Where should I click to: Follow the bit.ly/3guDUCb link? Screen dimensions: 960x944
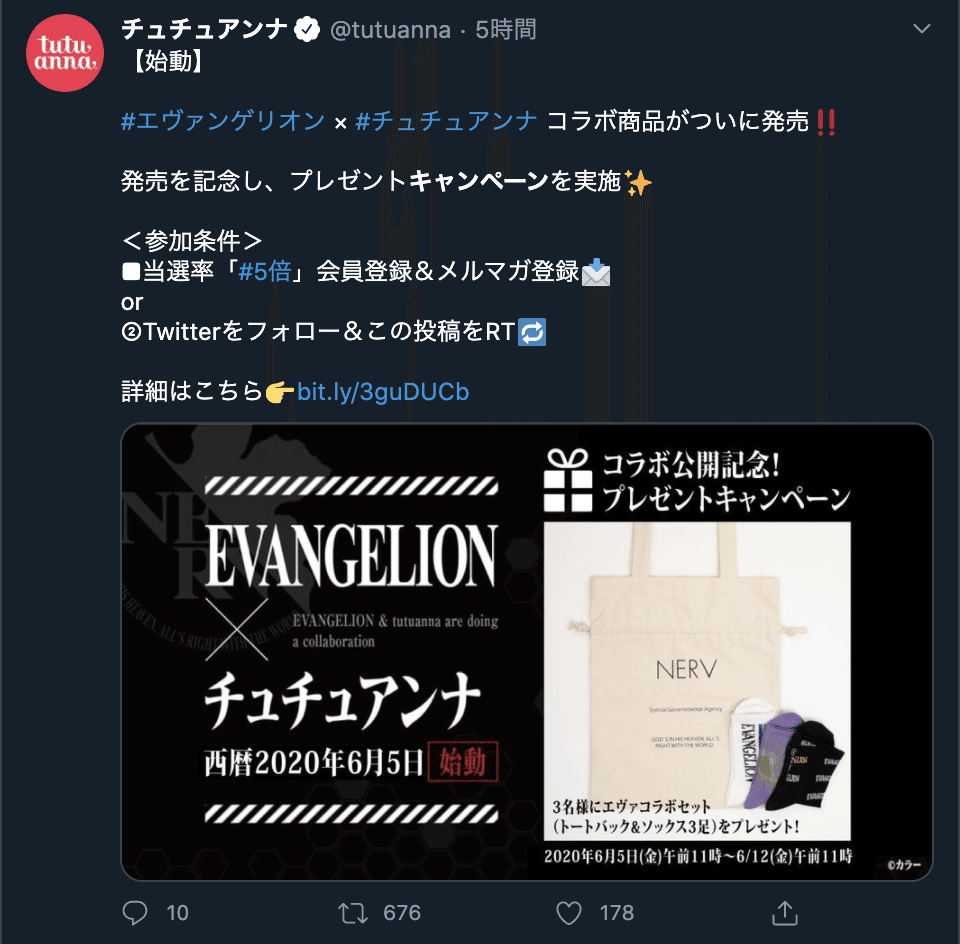coord(383,392)
